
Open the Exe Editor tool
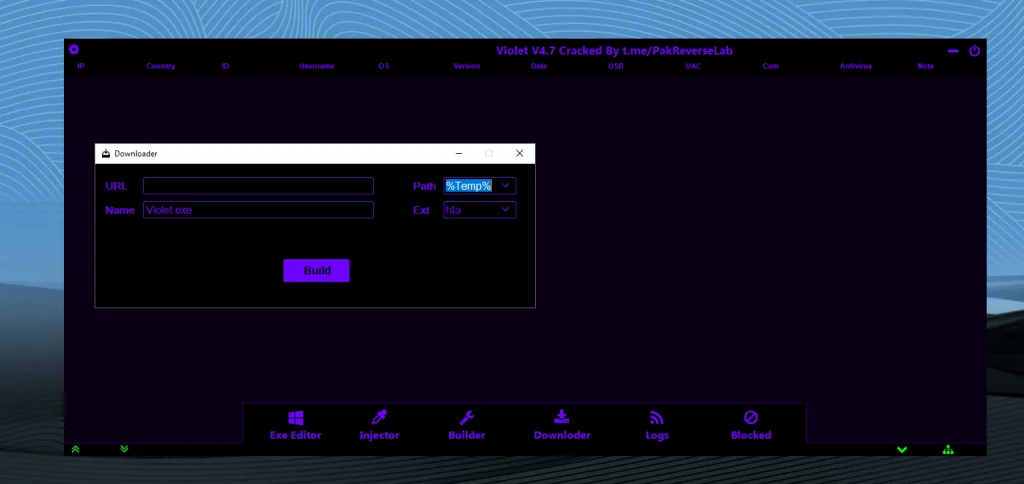(x=296, y=424)
